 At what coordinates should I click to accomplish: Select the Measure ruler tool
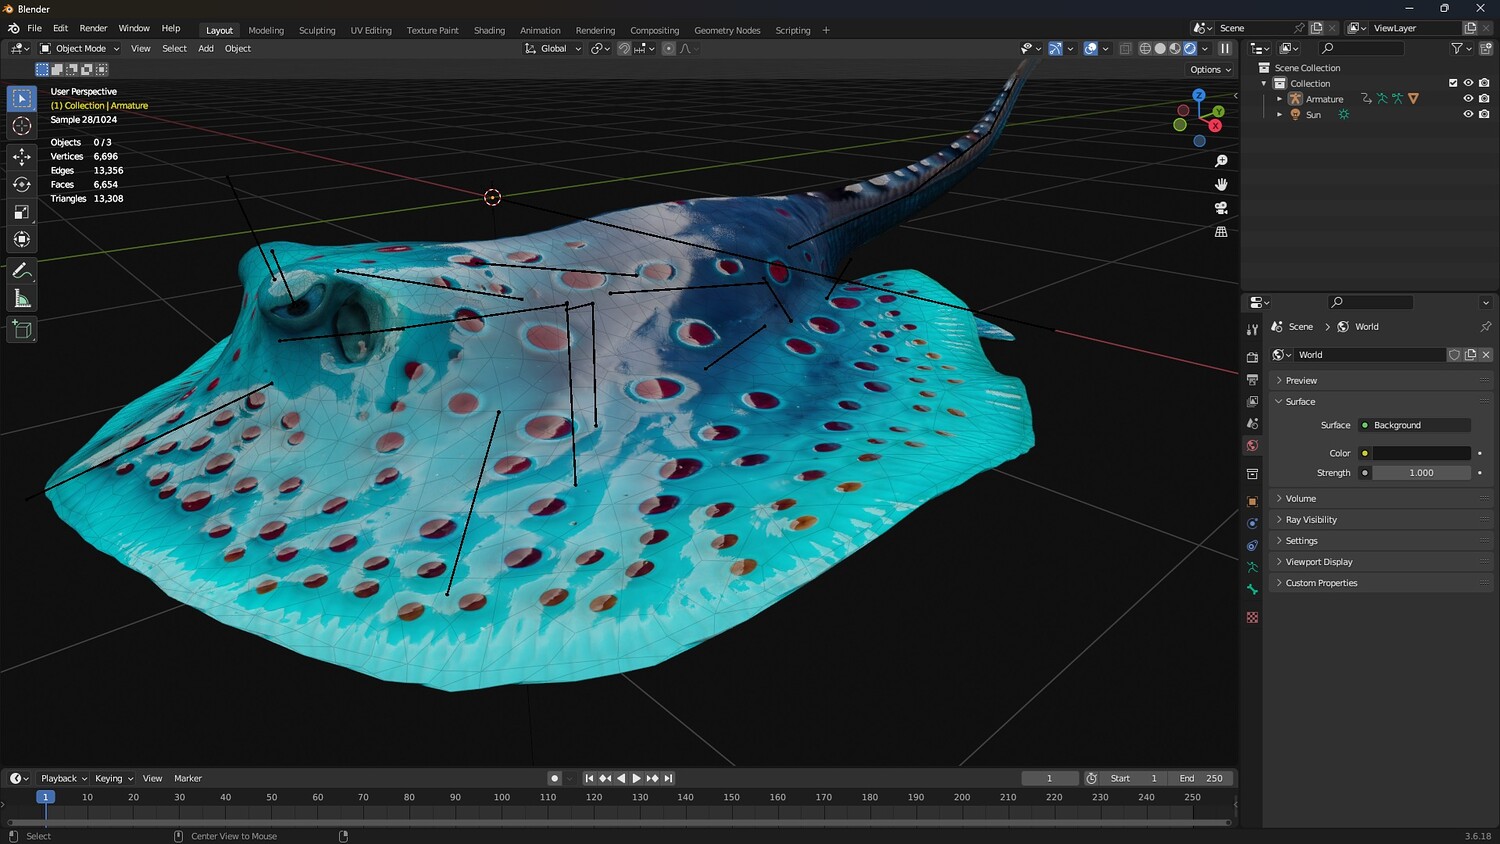21,299
